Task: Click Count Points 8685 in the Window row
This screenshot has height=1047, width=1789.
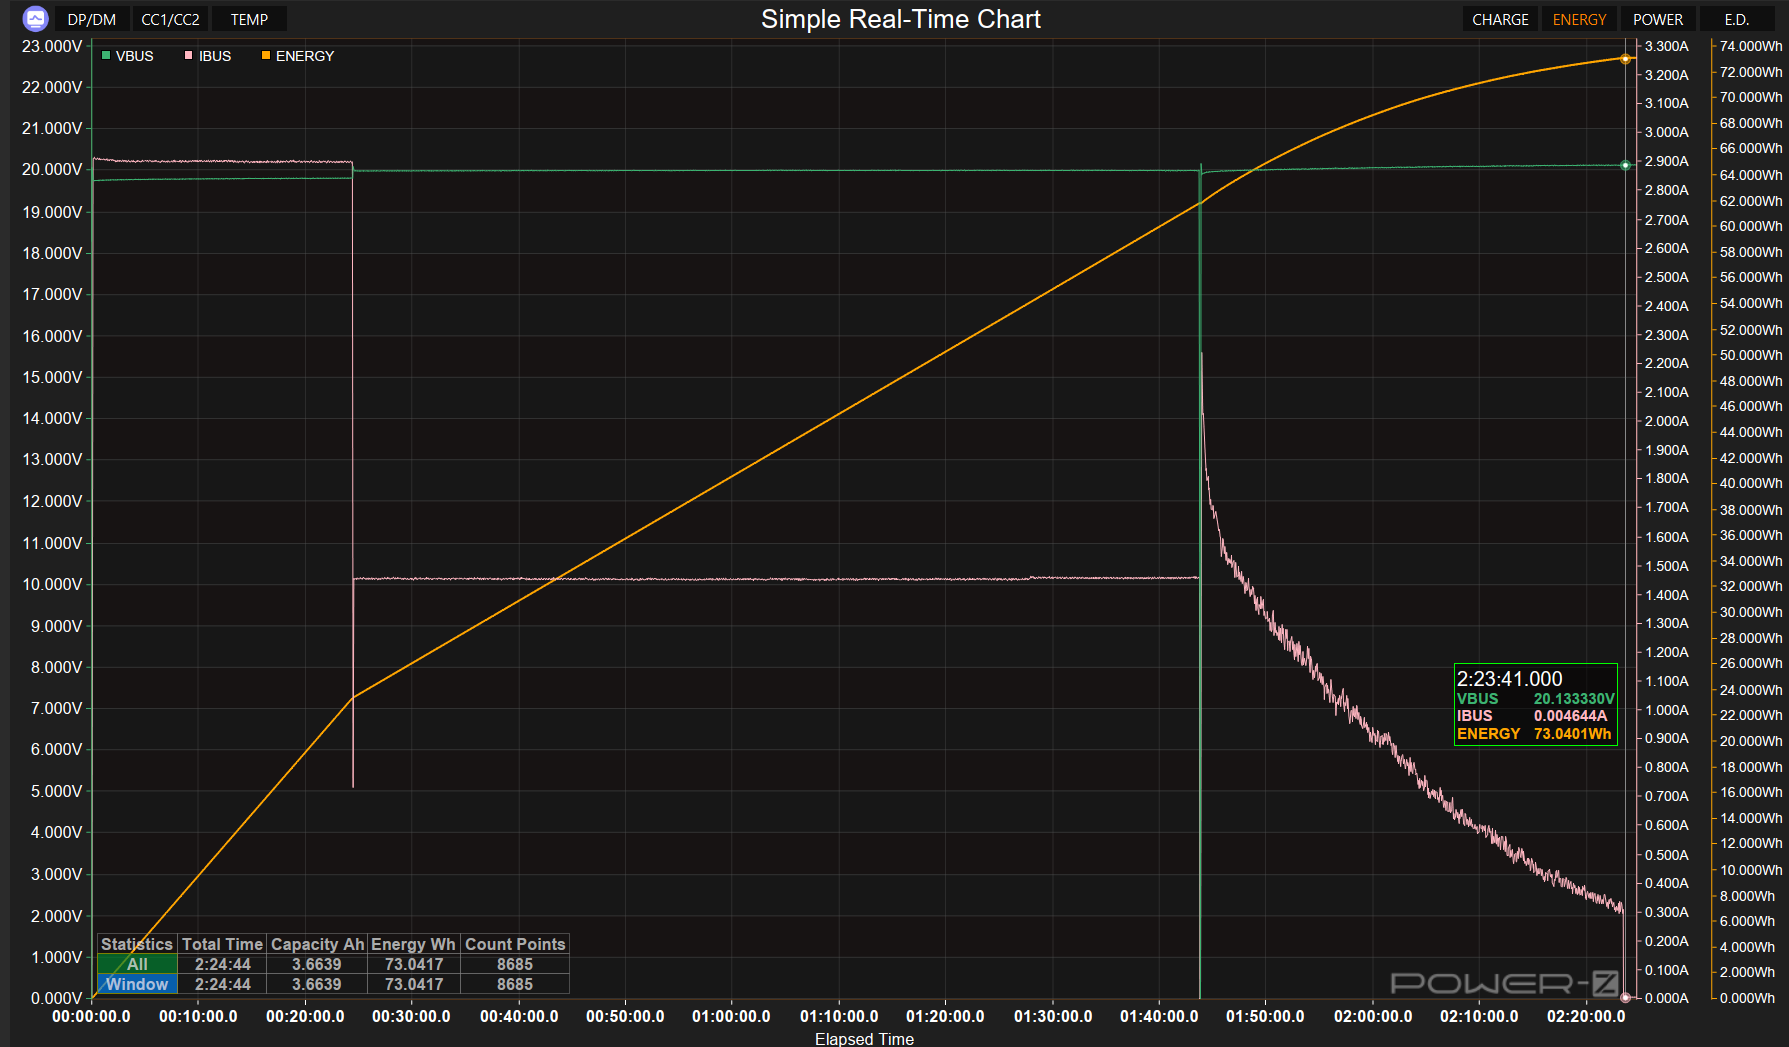Action: point(515,984)
